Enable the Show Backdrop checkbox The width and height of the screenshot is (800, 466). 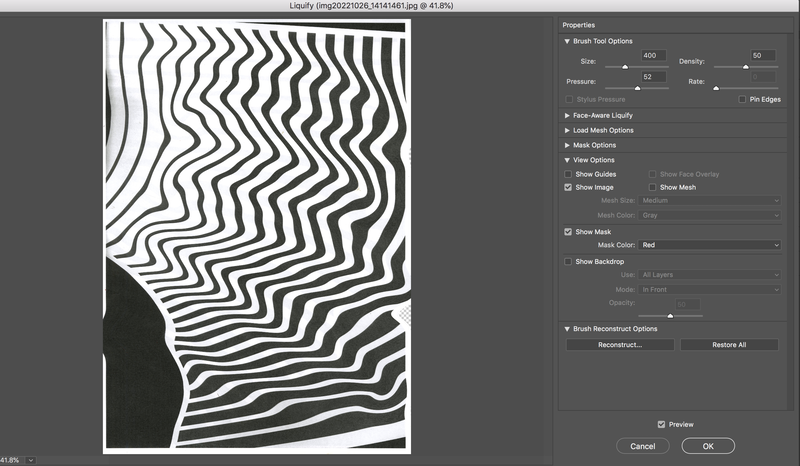pos(568,261)
